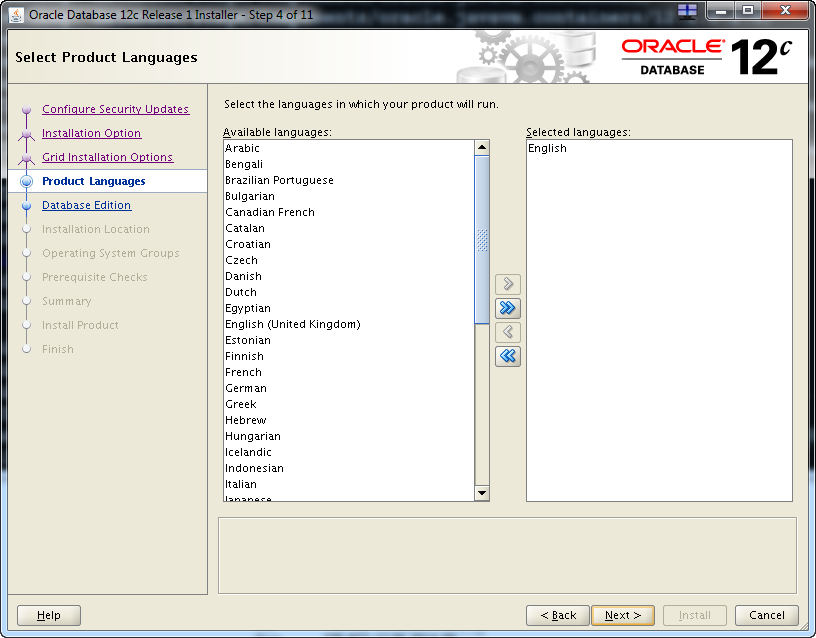Click the Back button
The width and height of the screenshot is (816, 638).
[558, 616]
